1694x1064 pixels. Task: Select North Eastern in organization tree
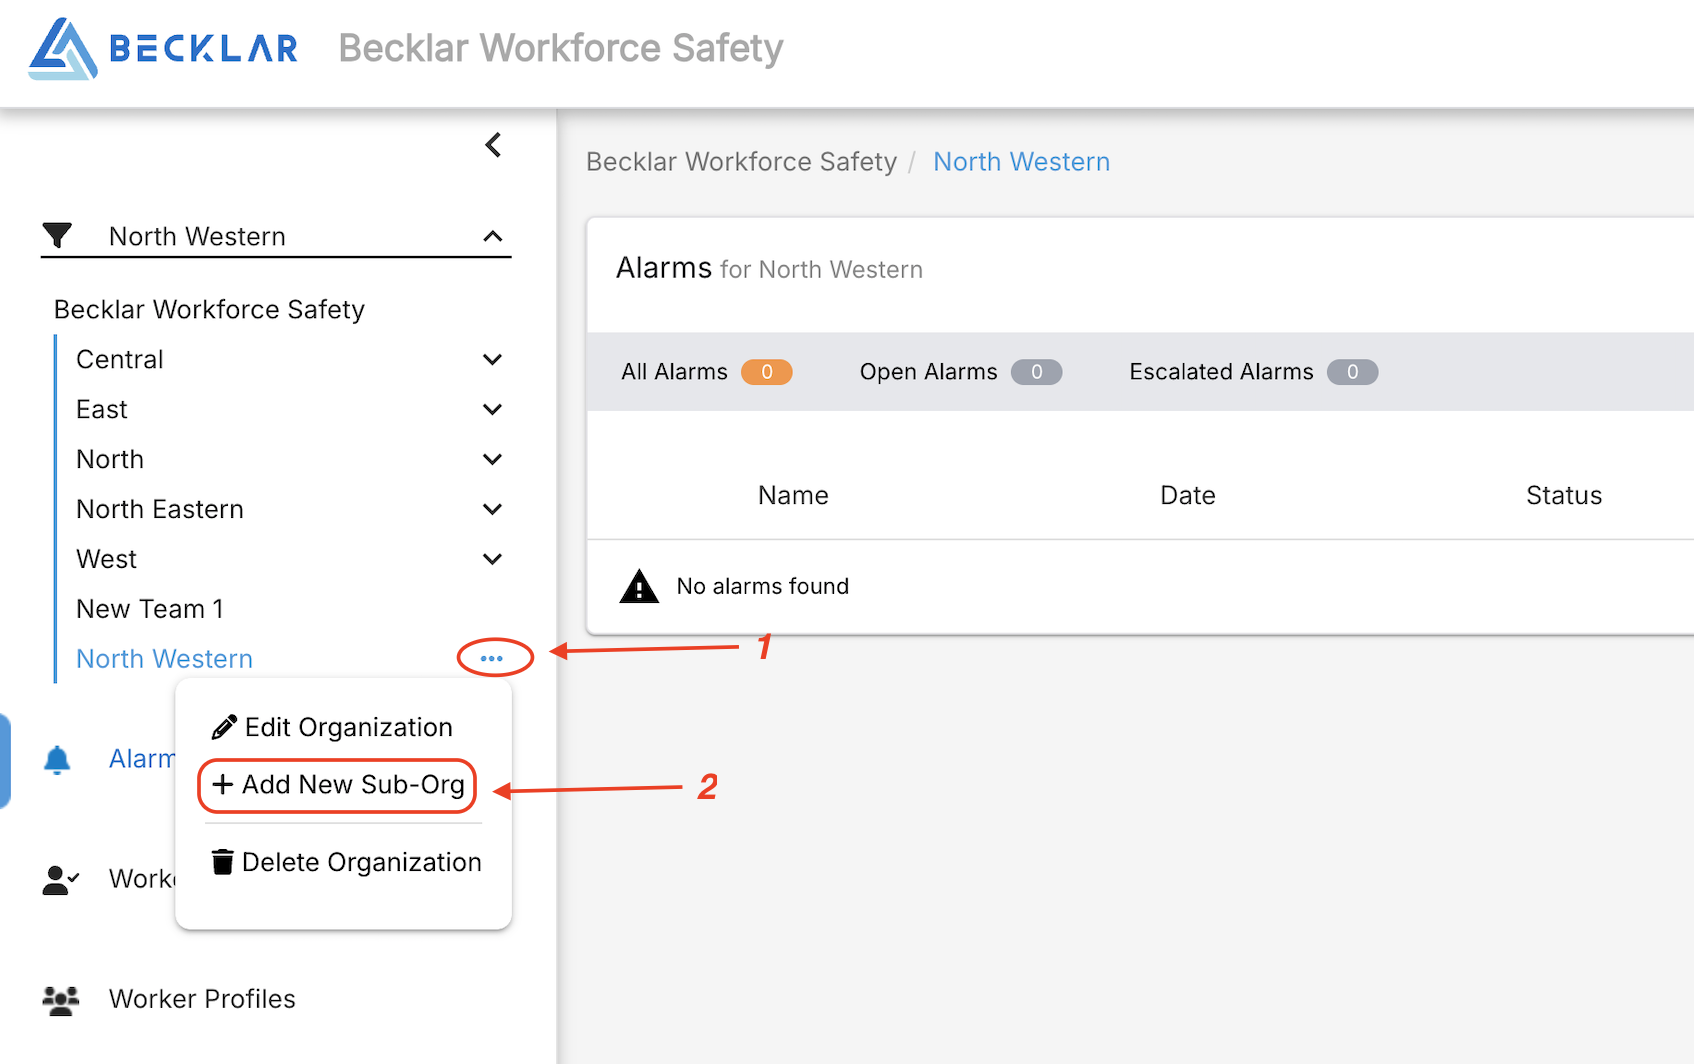[x=160, y=509]
